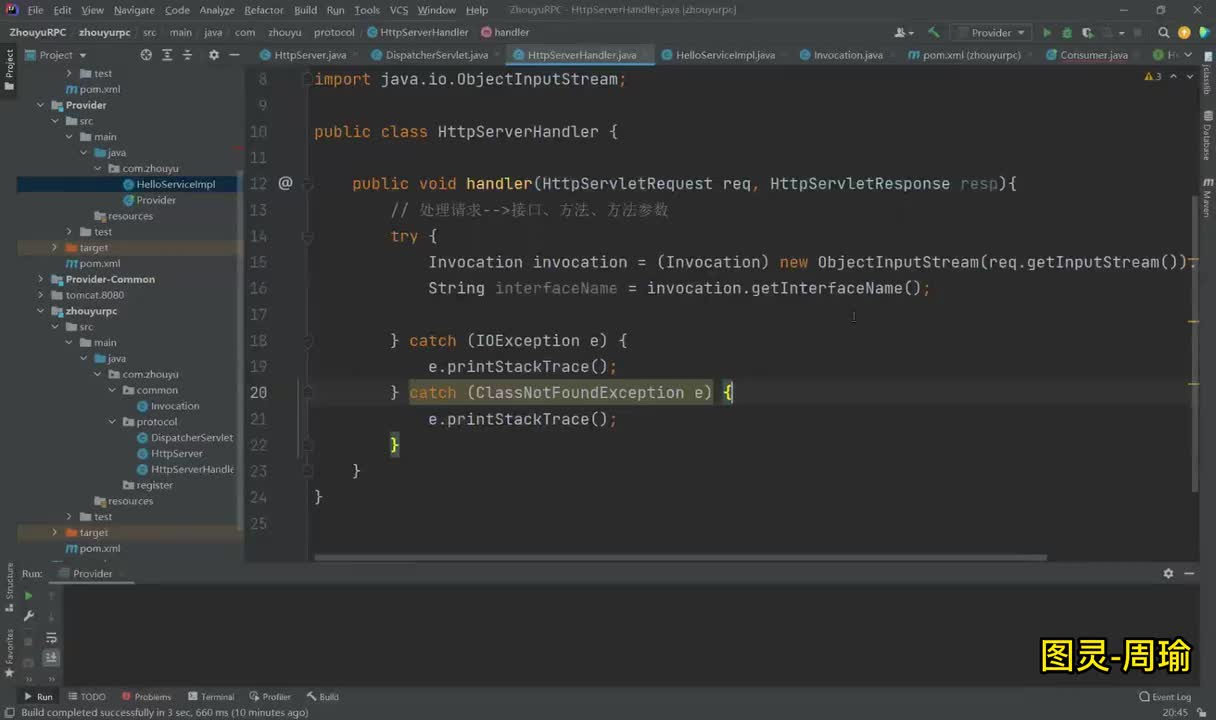Click the Debug bug icon in toolbar
This screenshot has height=720, width=1216.
coord(1067,33)
